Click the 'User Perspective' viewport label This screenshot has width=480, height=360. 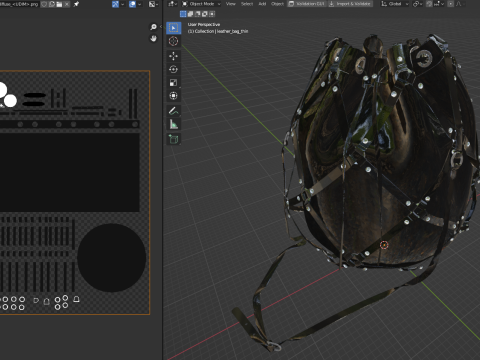204,25
